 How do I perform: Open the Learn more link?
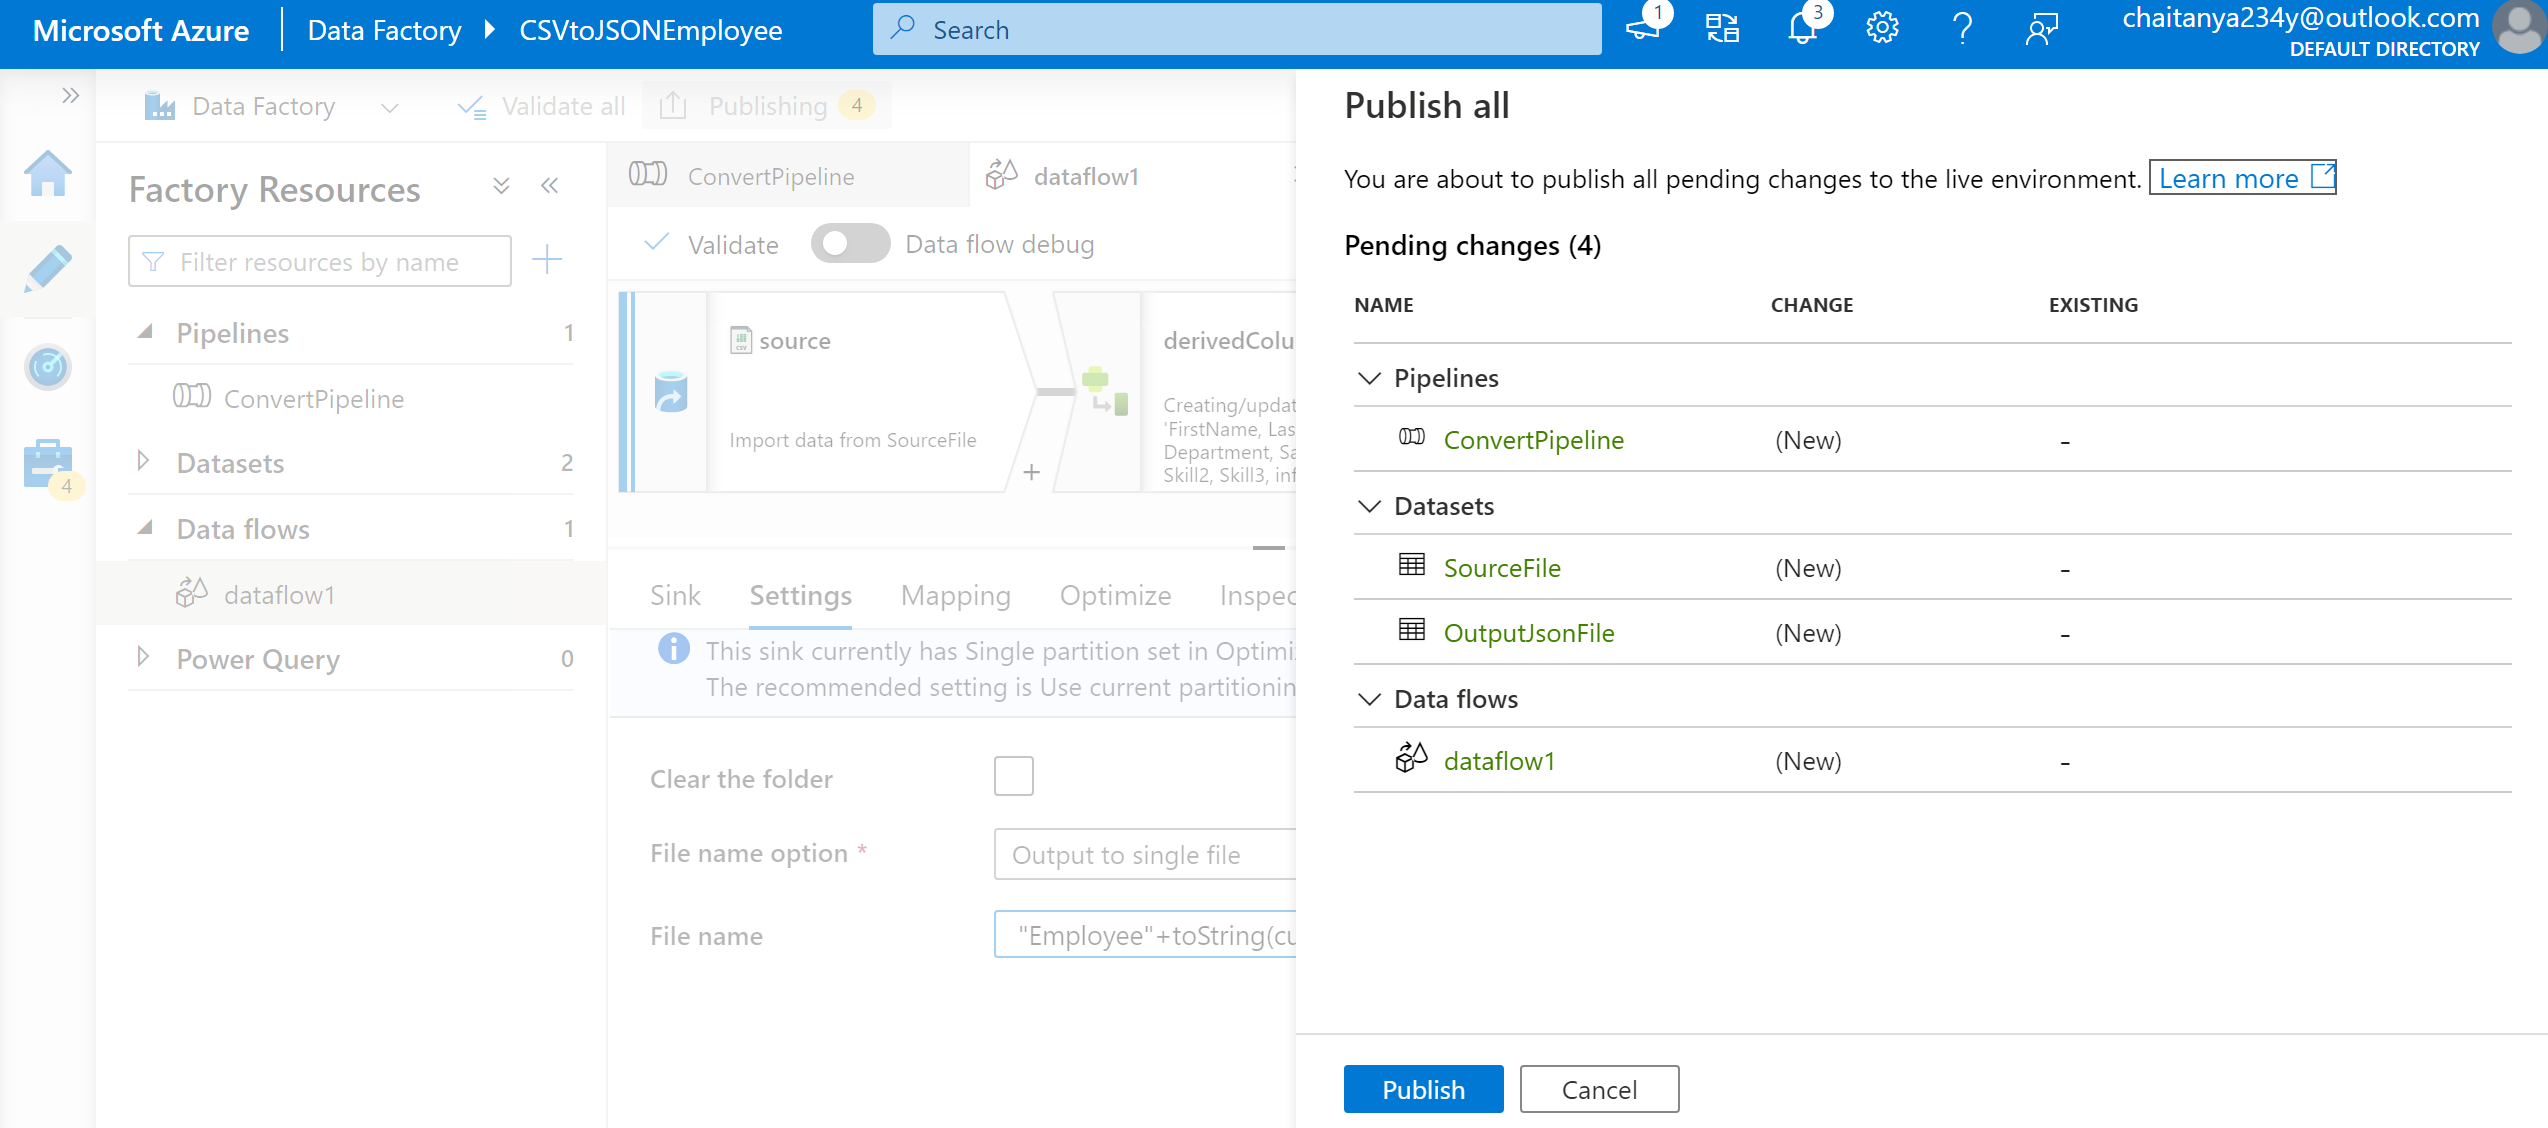click(2242, 178)
